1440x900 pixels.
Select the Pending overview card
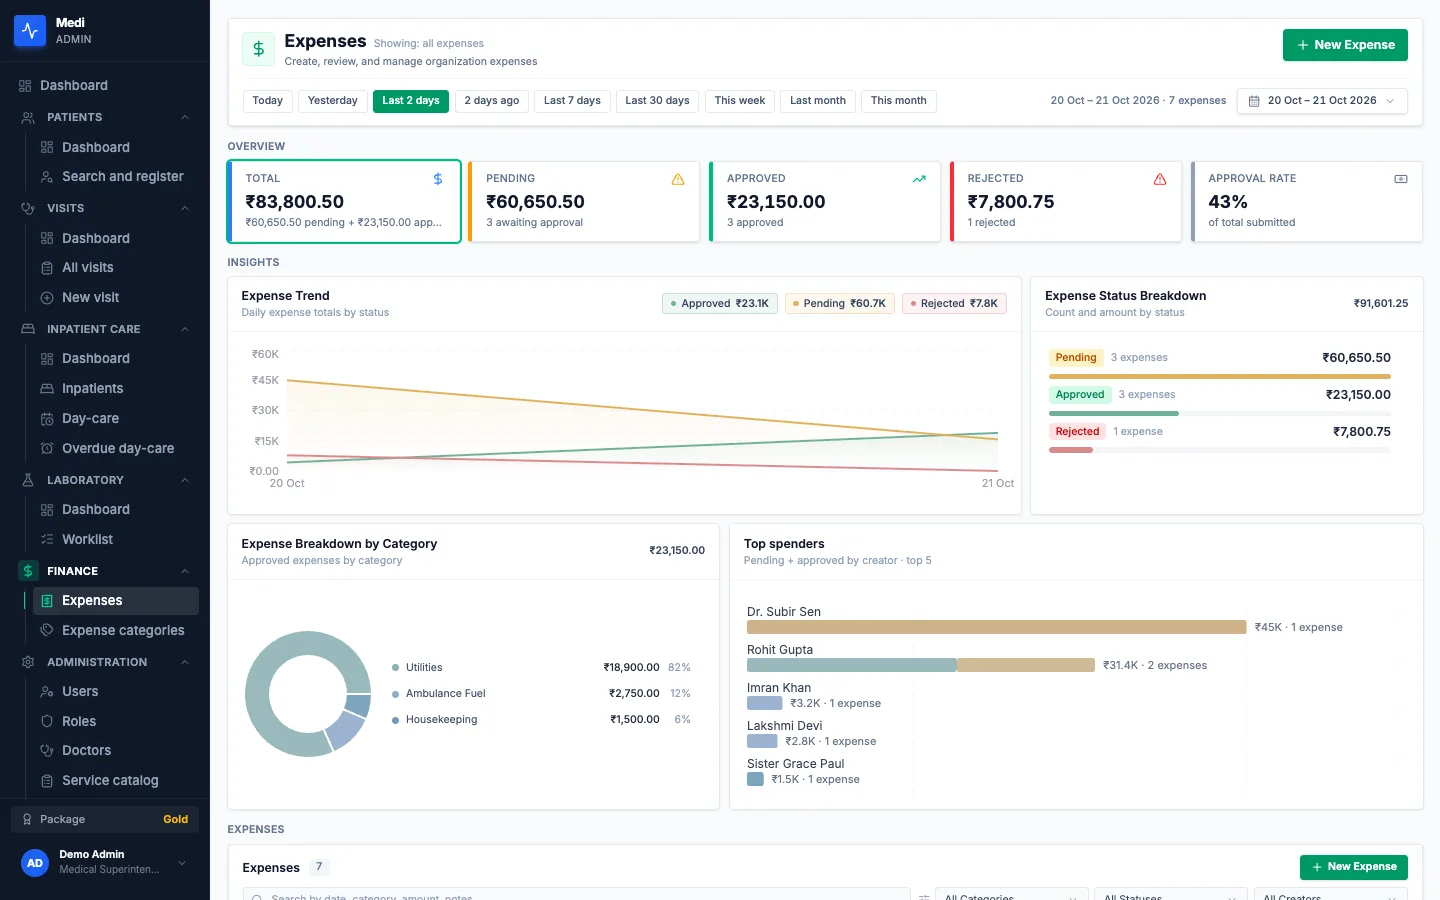pos(584,202)
